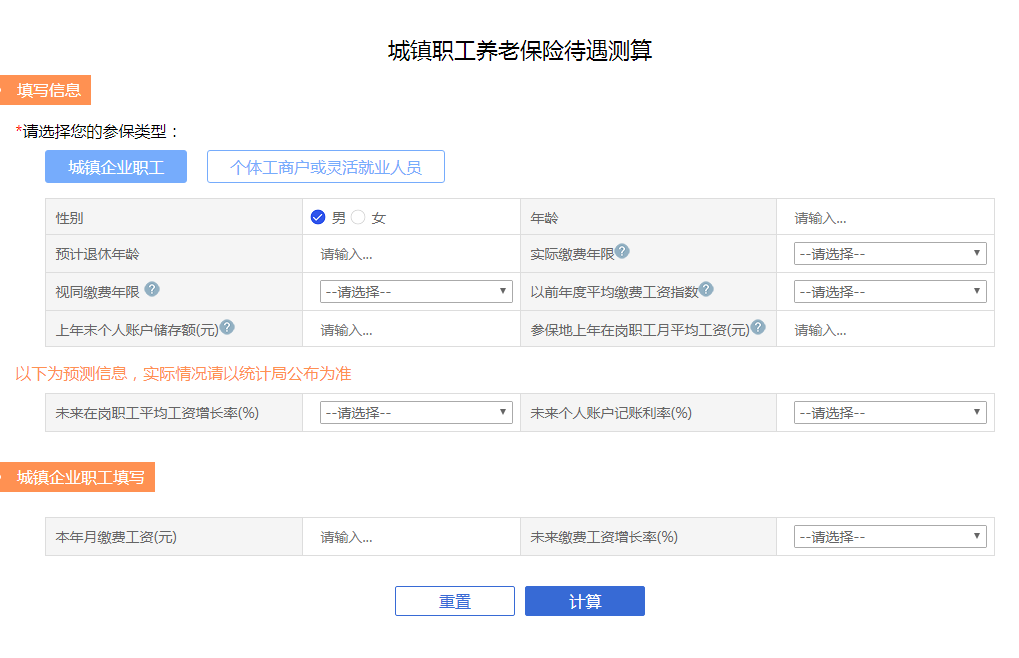Click help icon beside 实际缴费年限

click(x=622, y=251)
